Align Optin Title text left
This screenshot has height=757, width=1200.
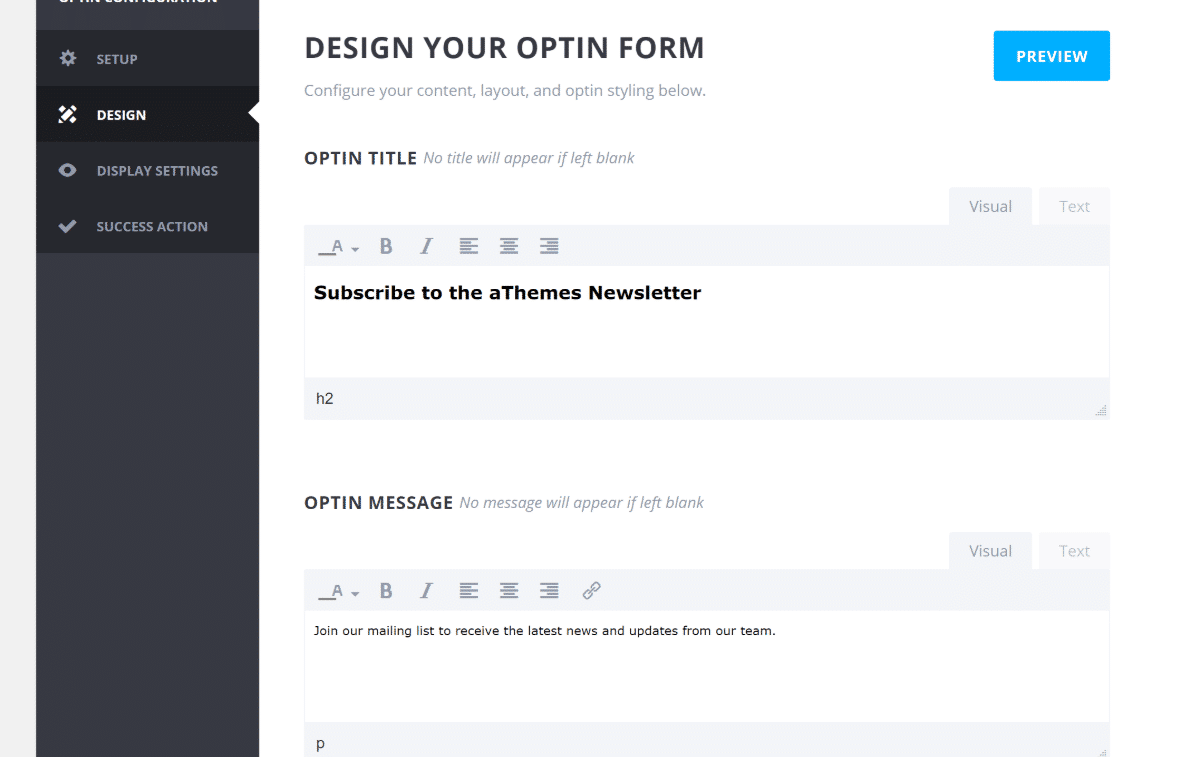[x=469, y=246]
